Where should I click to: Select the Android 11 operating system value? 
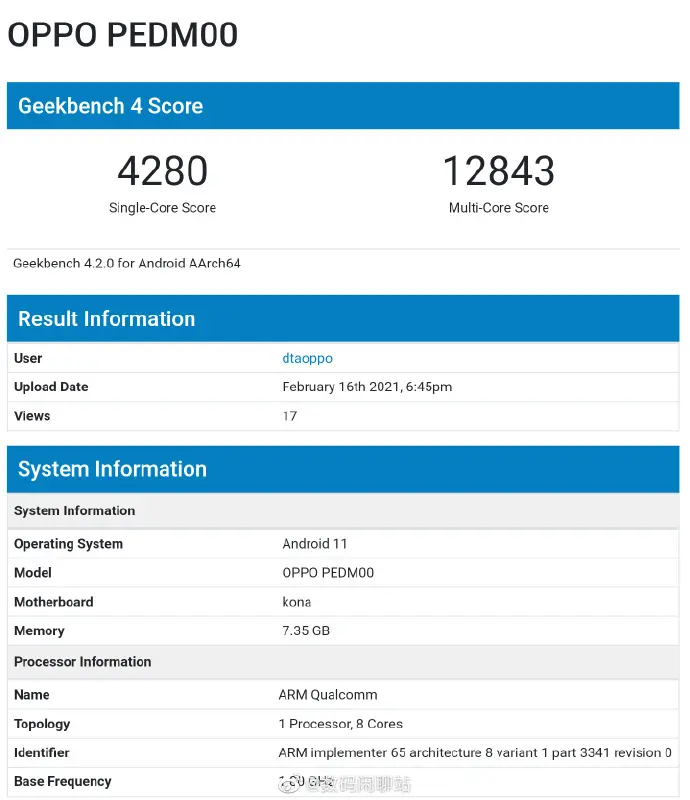point(314,544)
